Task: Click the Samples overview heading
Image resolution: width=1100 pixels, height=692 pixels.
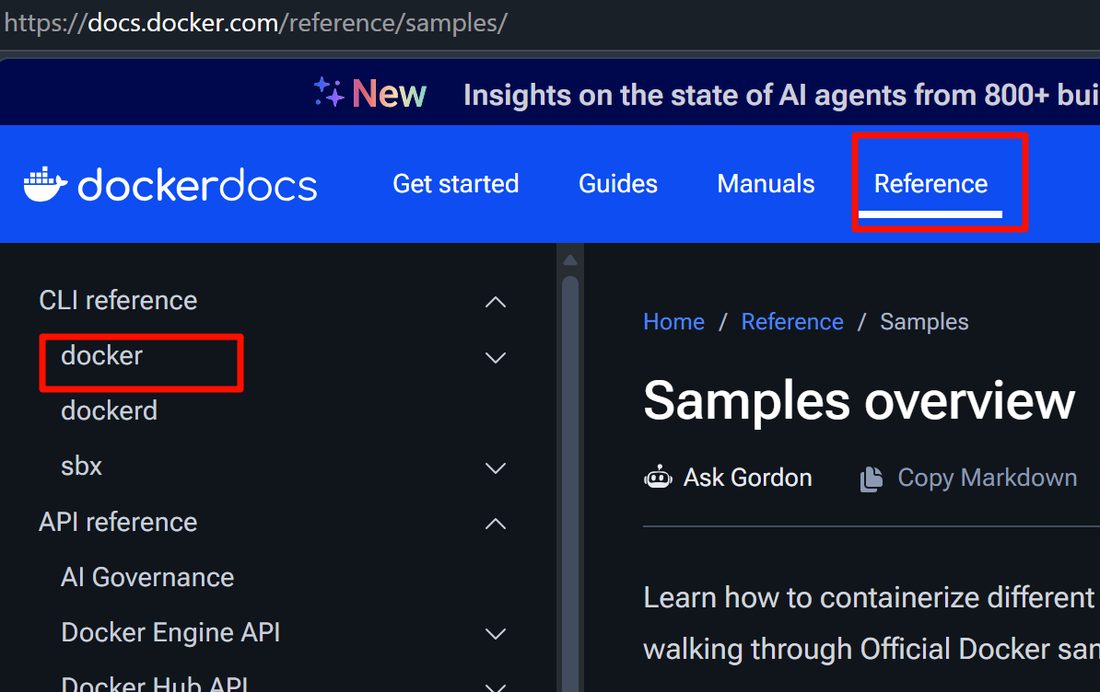Action: pyautogui.click(x=859, y=401)
